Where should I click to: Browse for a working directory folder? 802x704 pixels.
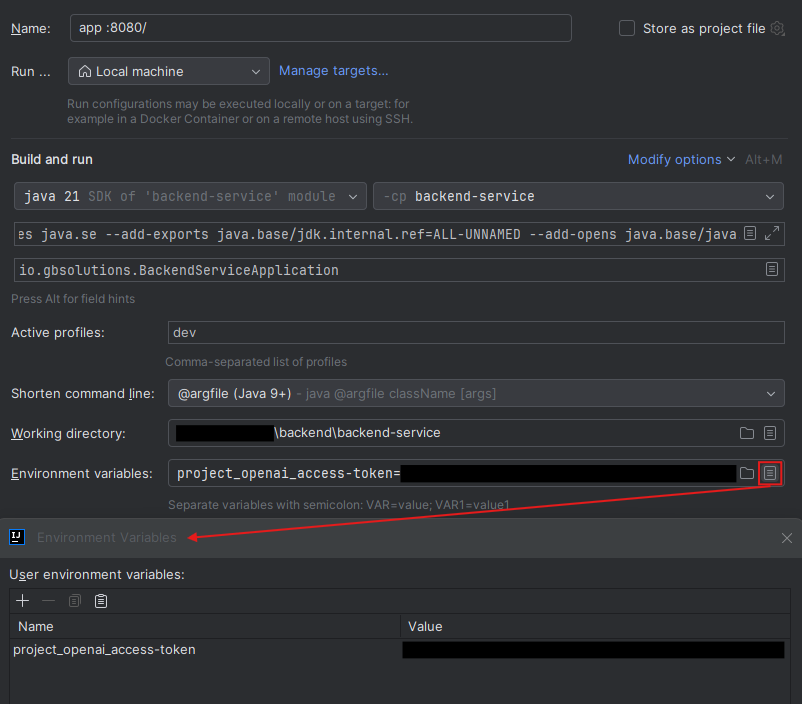(746, 433)
